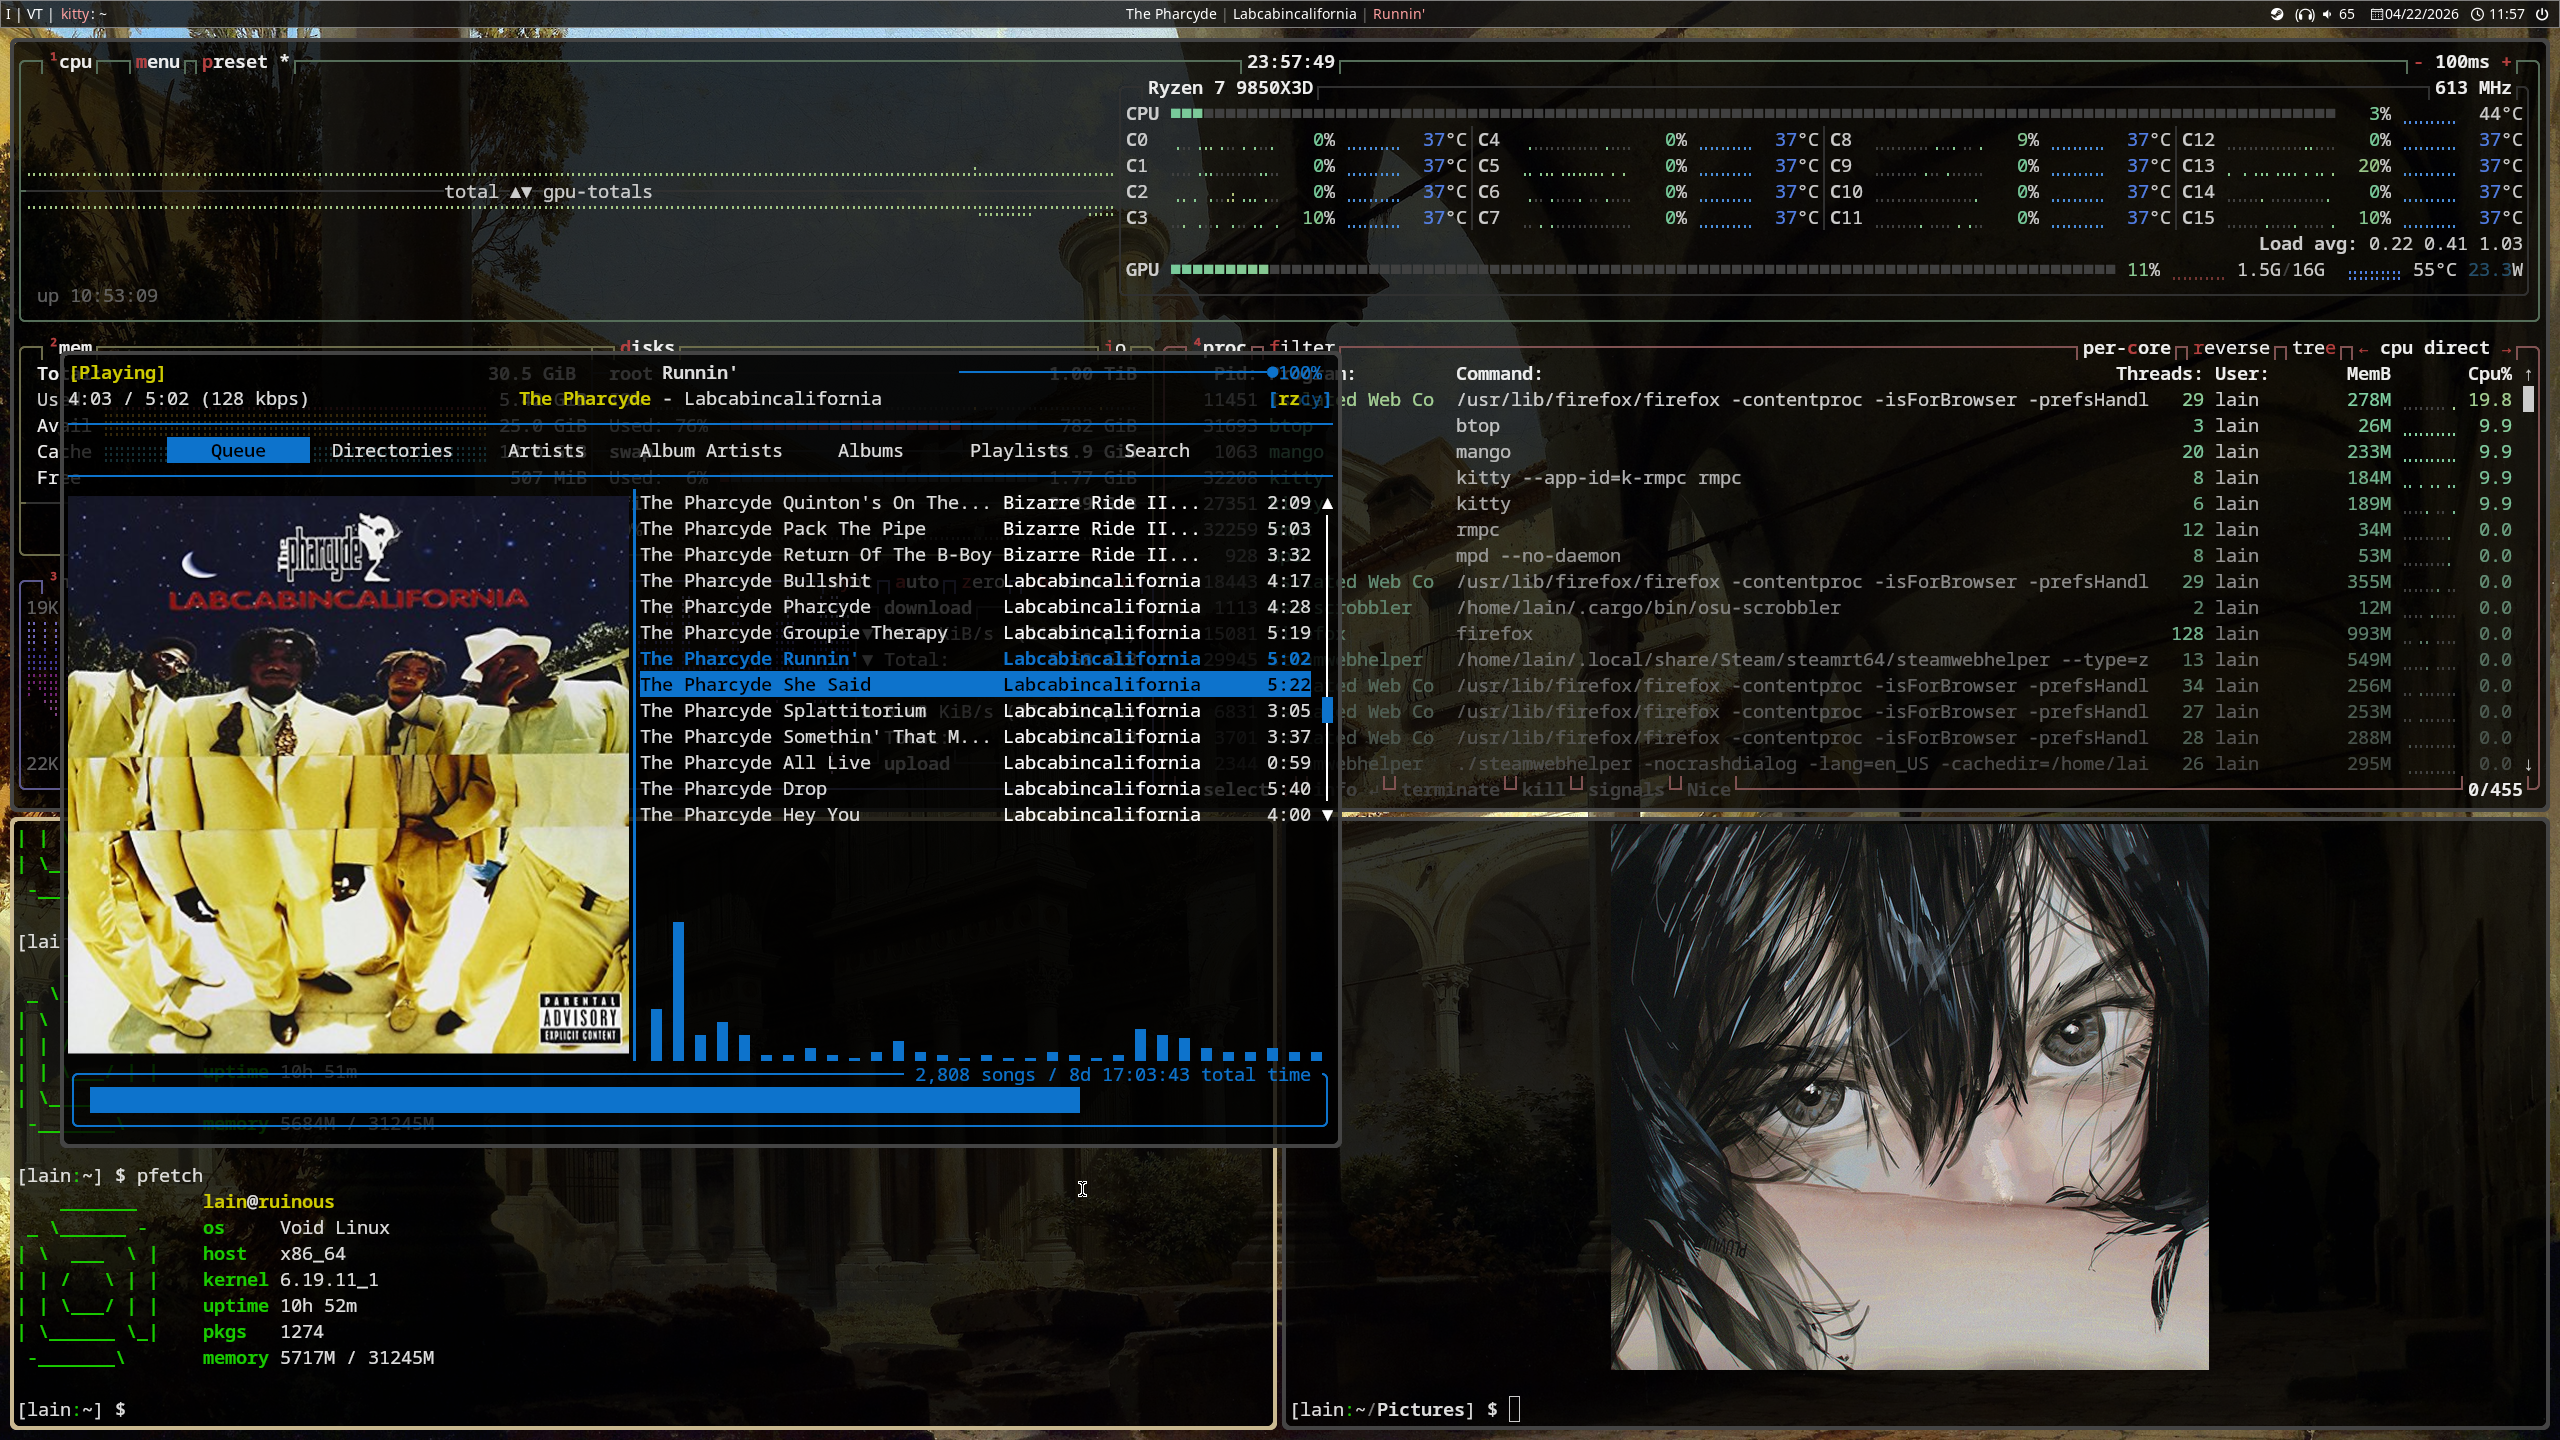Open the btop preset selector
2560x1440 pixels.
point(235,62)
